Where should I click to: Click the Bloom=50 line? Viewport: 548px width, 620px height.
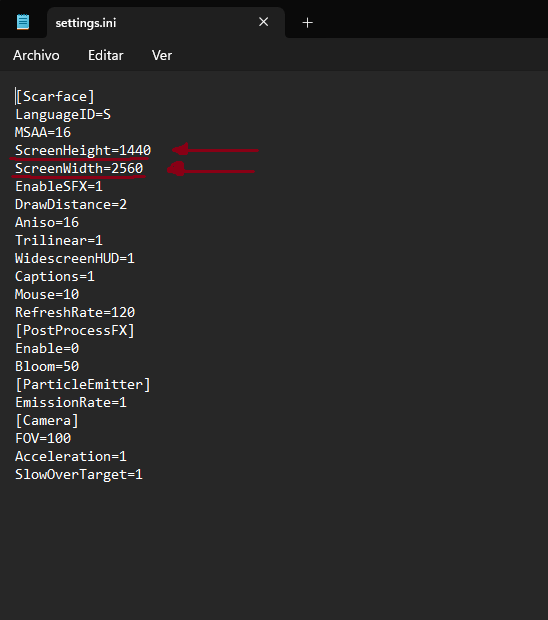[x=47, y=367]
